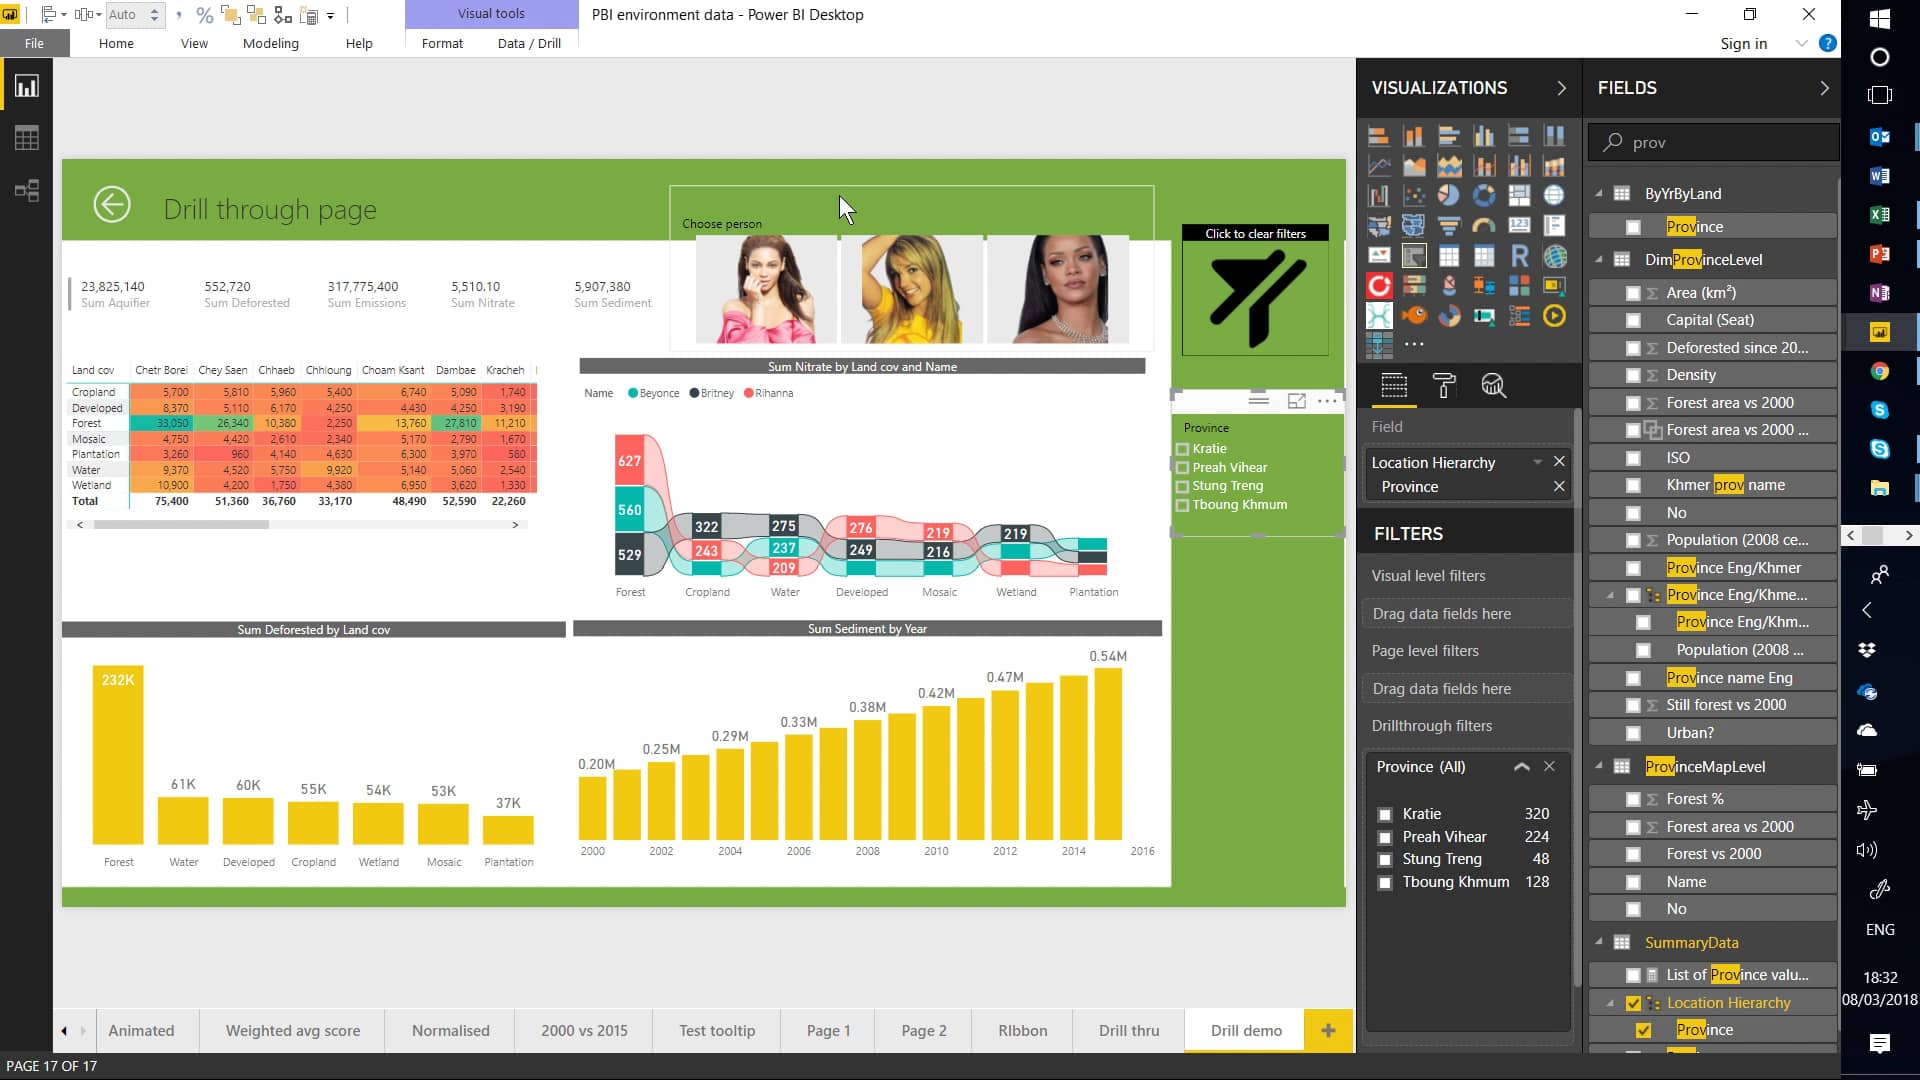
Task: Click the map visual icon in Visualizations panel
Action: (1379, 224)
